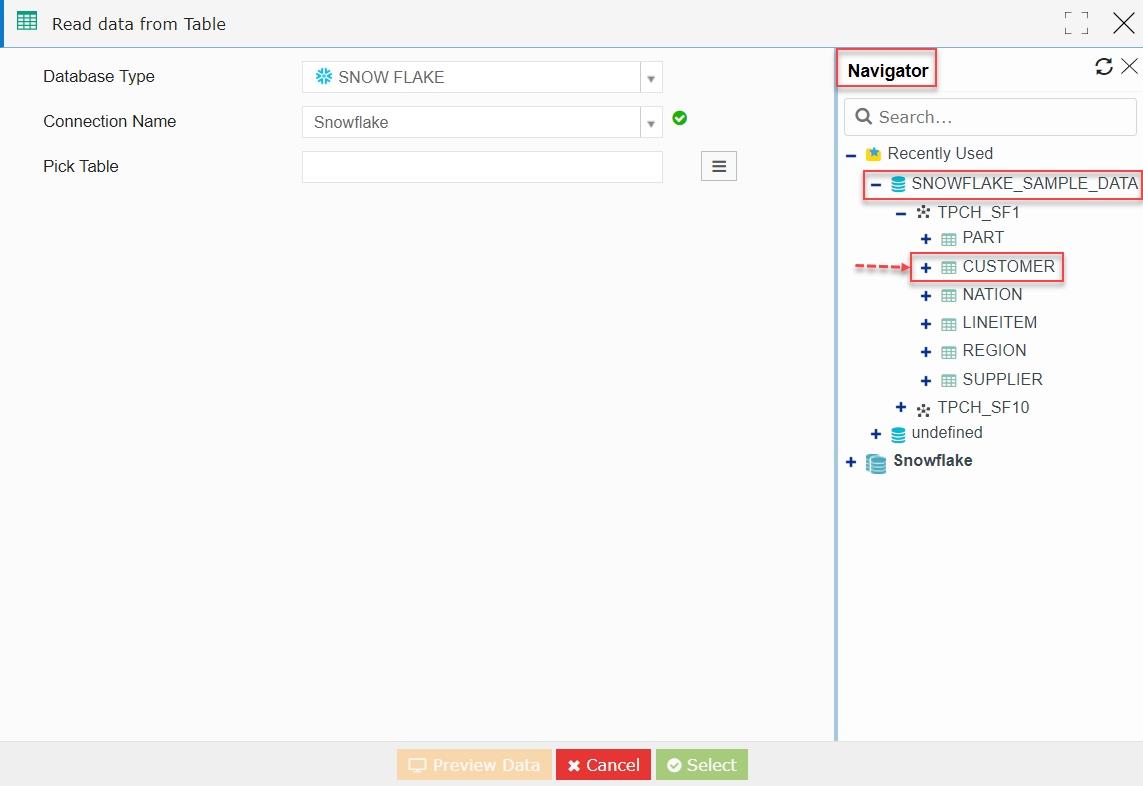Click the Preview Data button
Image resolution: width=1143 pixels, height=786 pixels.
(x=473, y=764)
